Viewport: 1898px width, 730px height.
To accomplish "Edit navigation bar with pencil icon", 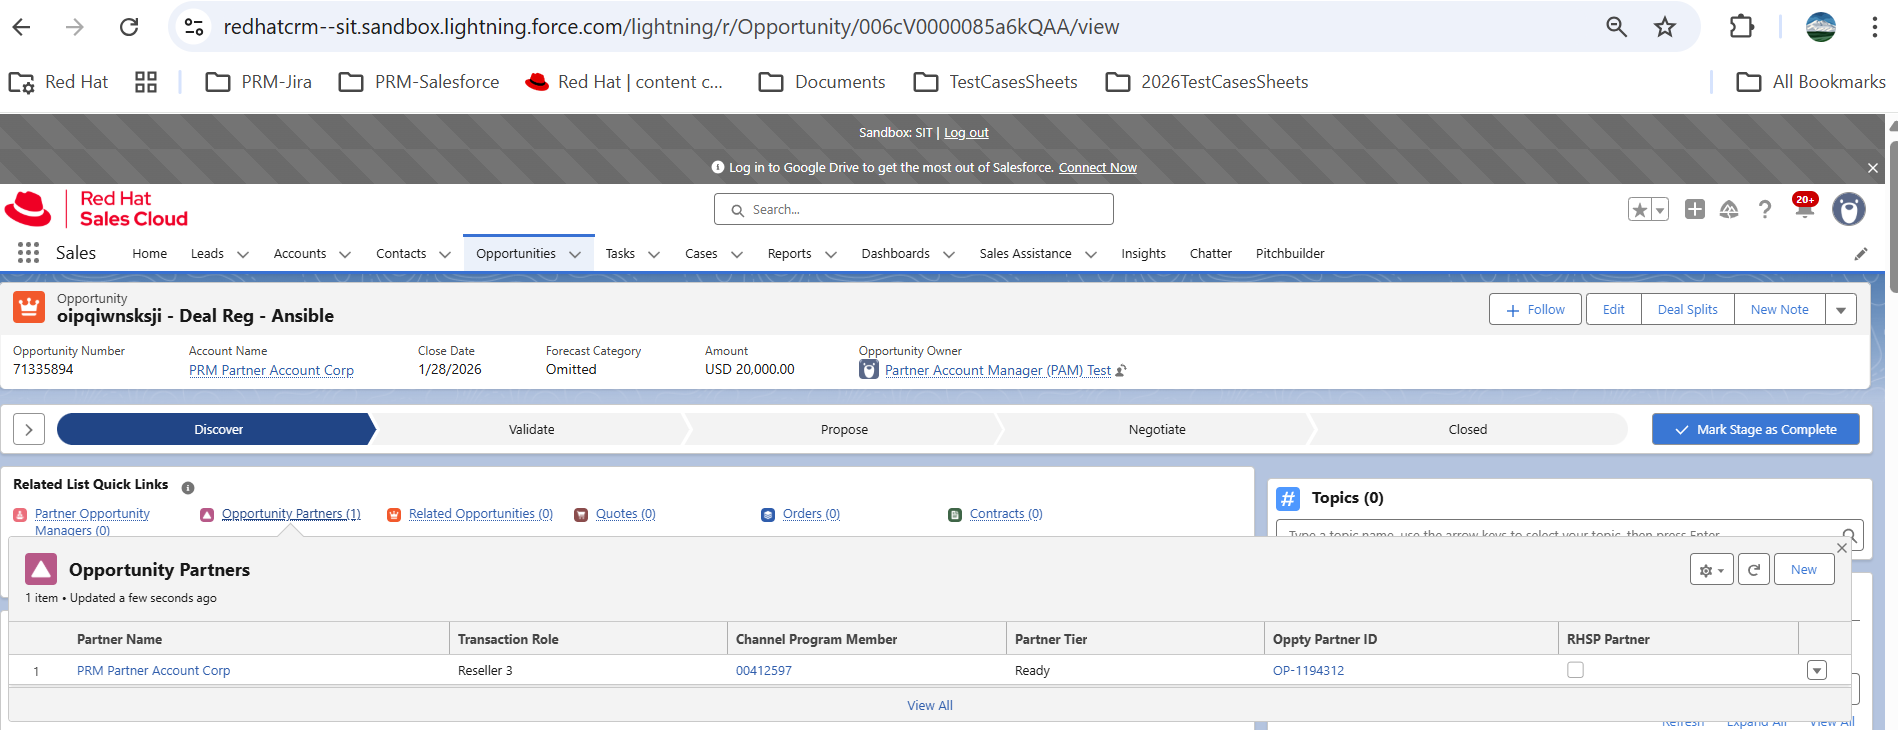I will tap(1861, 254).
